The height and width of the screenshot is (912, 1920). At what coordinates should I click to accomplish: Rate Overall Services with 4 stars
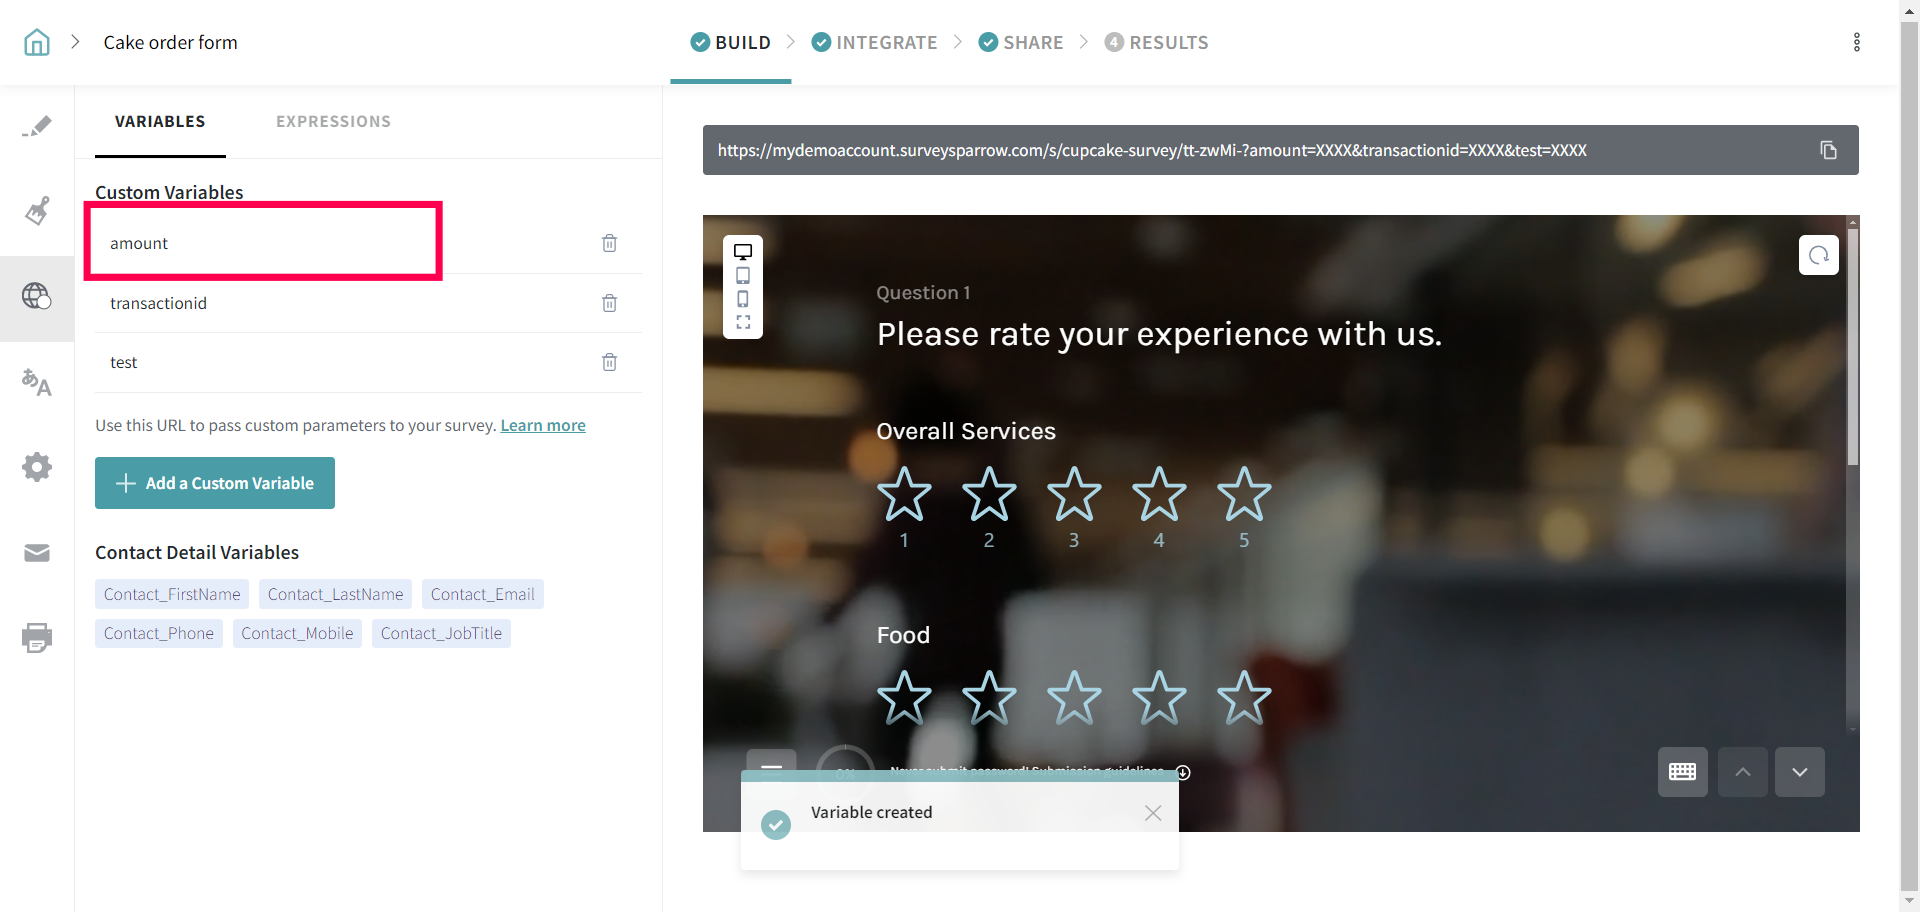[x=1159, y=494]
